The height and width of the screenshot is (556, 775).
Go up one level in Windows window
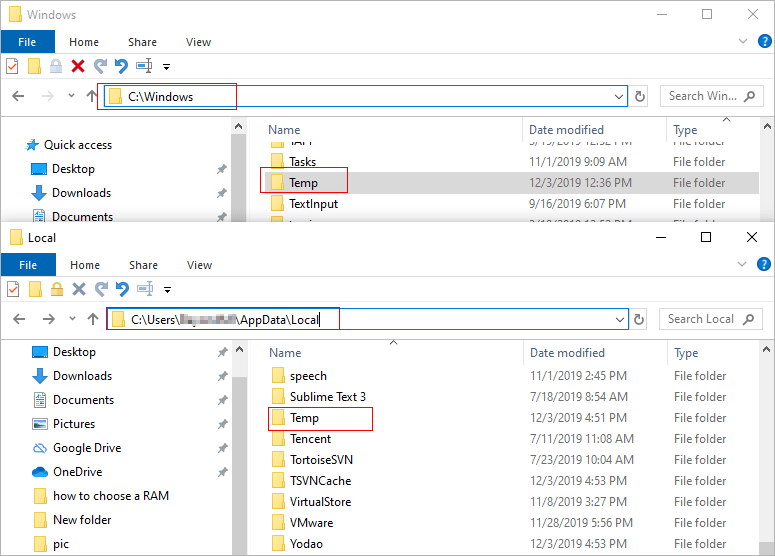tap(91, 96)
